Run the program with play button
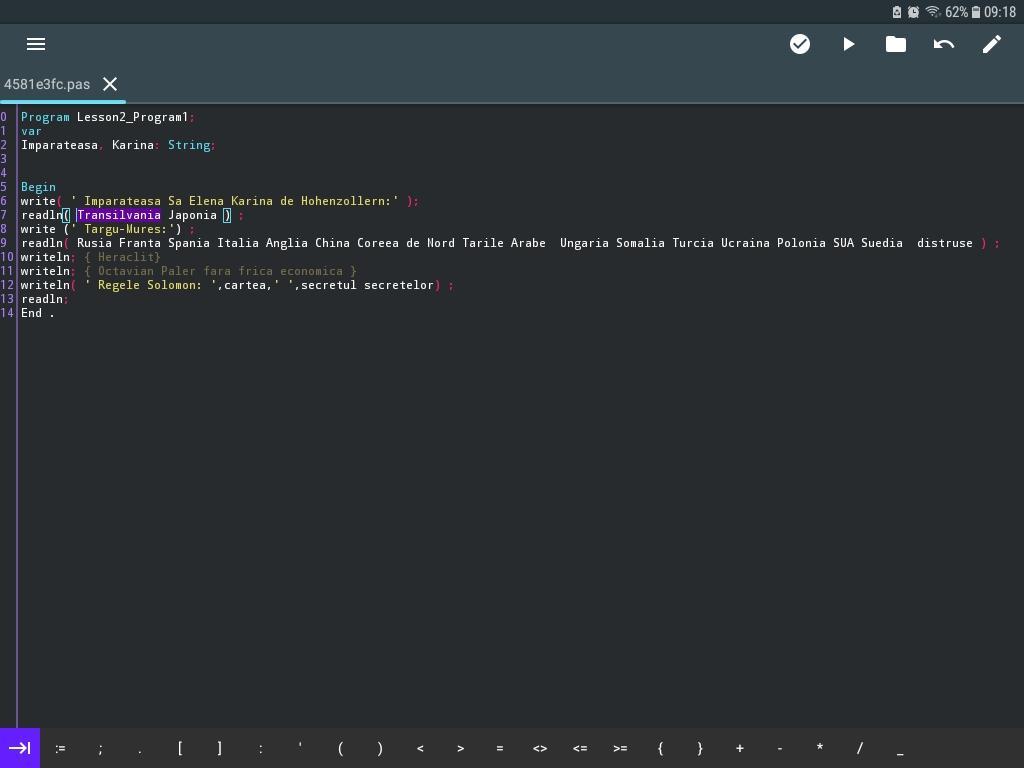 [848, 44]
